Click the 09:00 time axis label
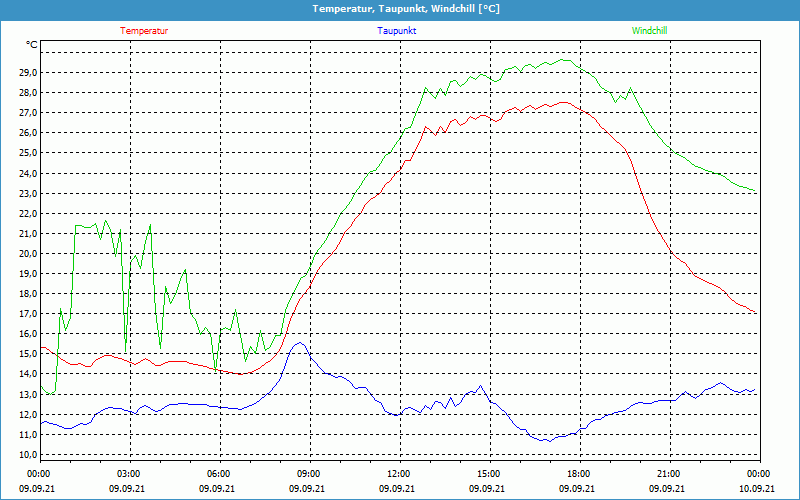 (308, 474)
